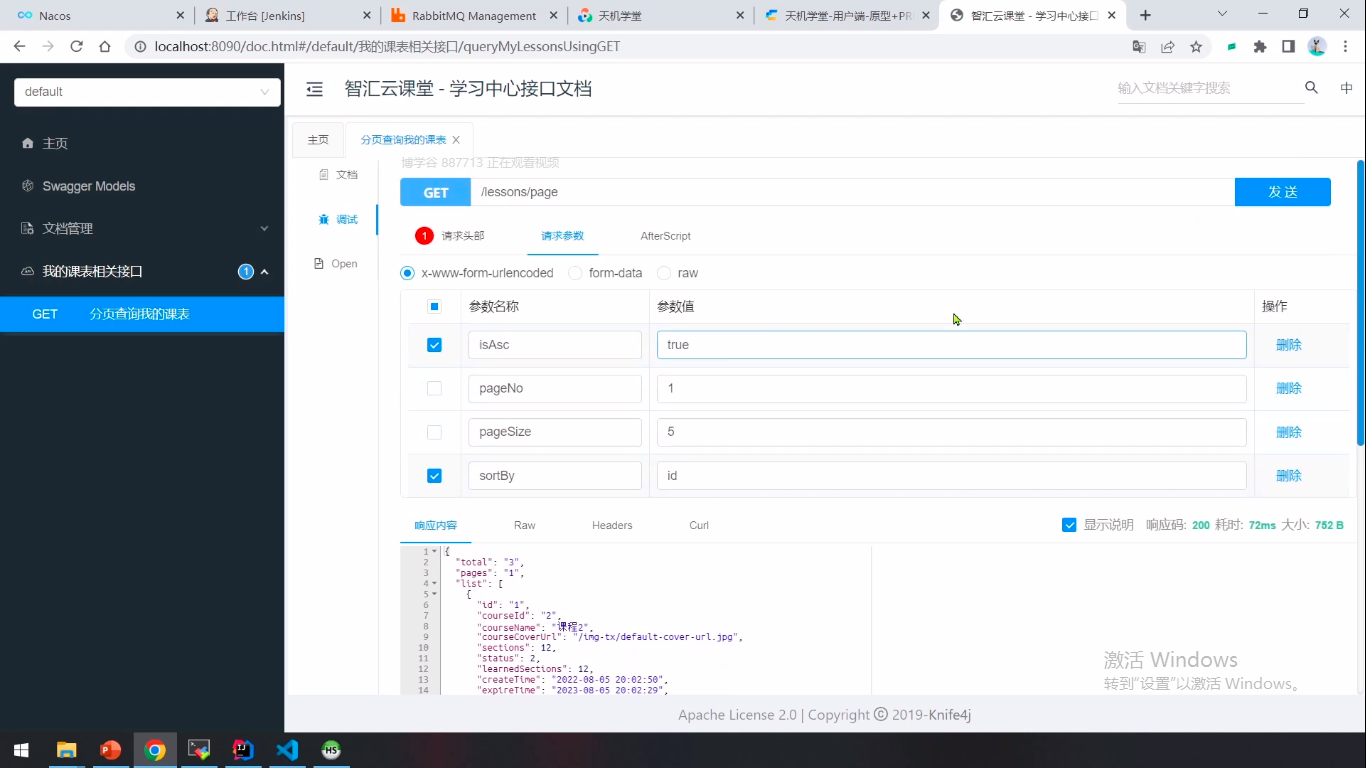The width and height of the screenshot is (1366, 768).
Task: Fold the list array at line 4
Action: coord(434,583)
